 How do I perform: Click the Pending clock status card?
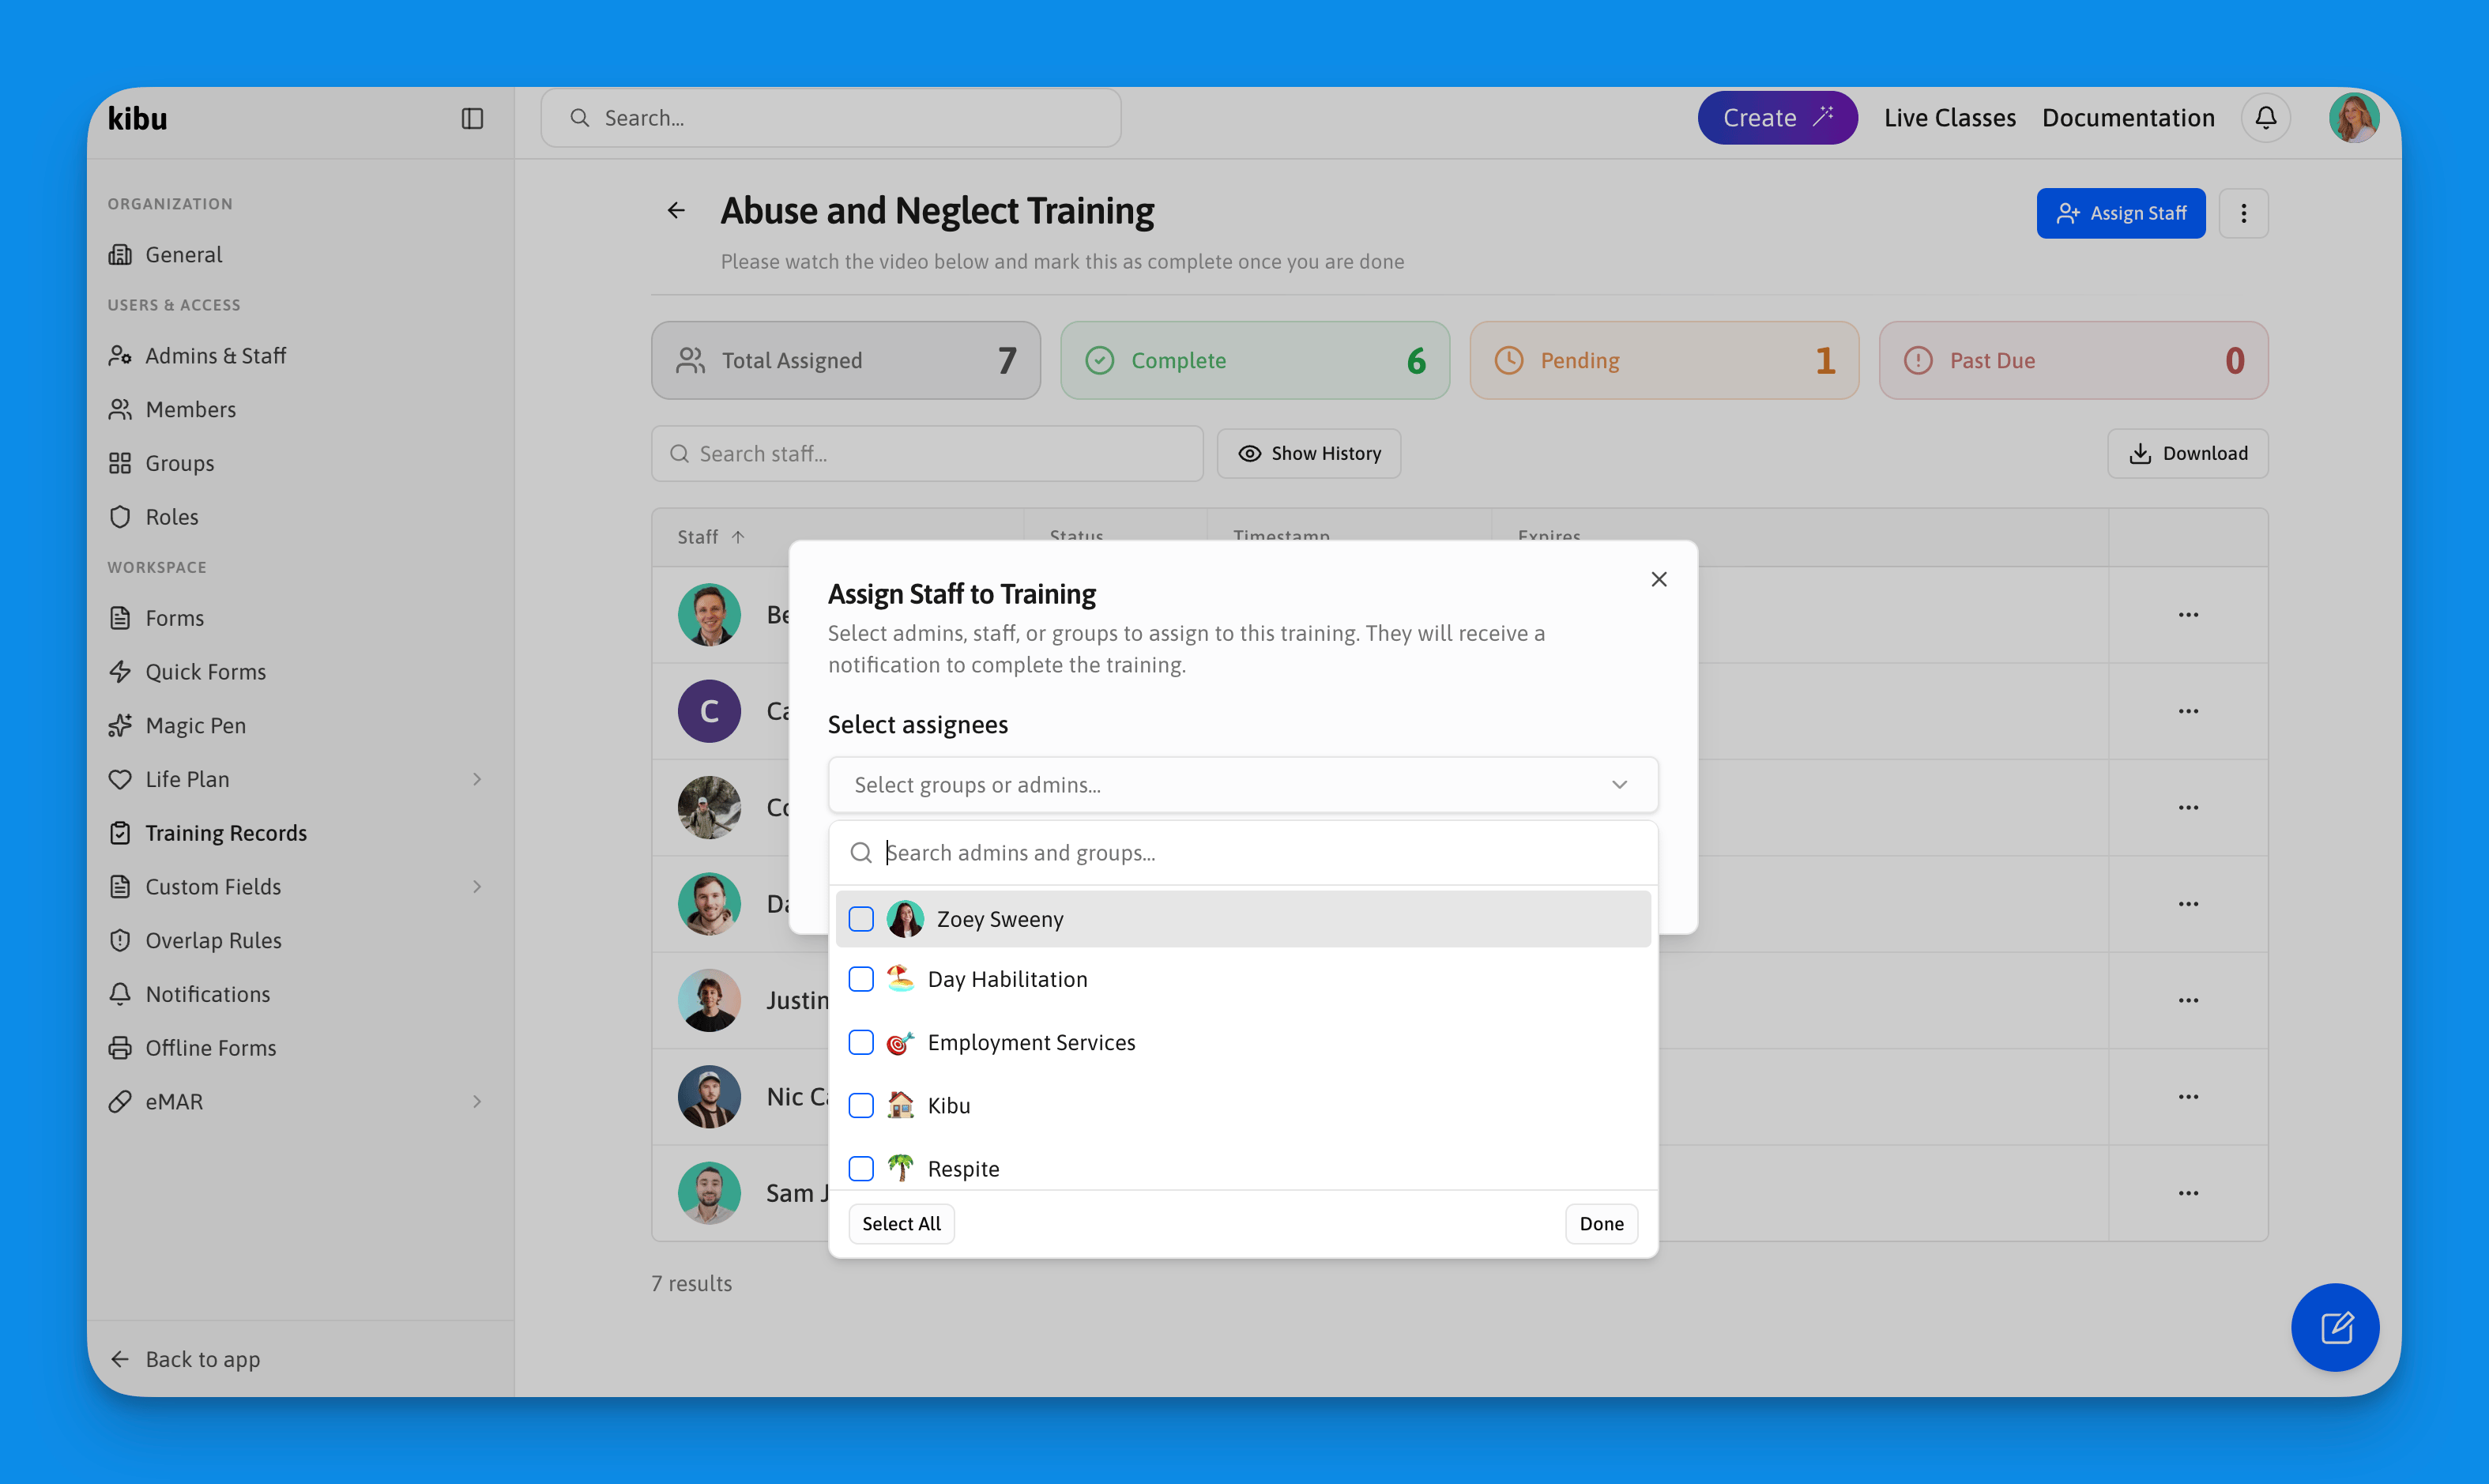tap(1664, 360)
